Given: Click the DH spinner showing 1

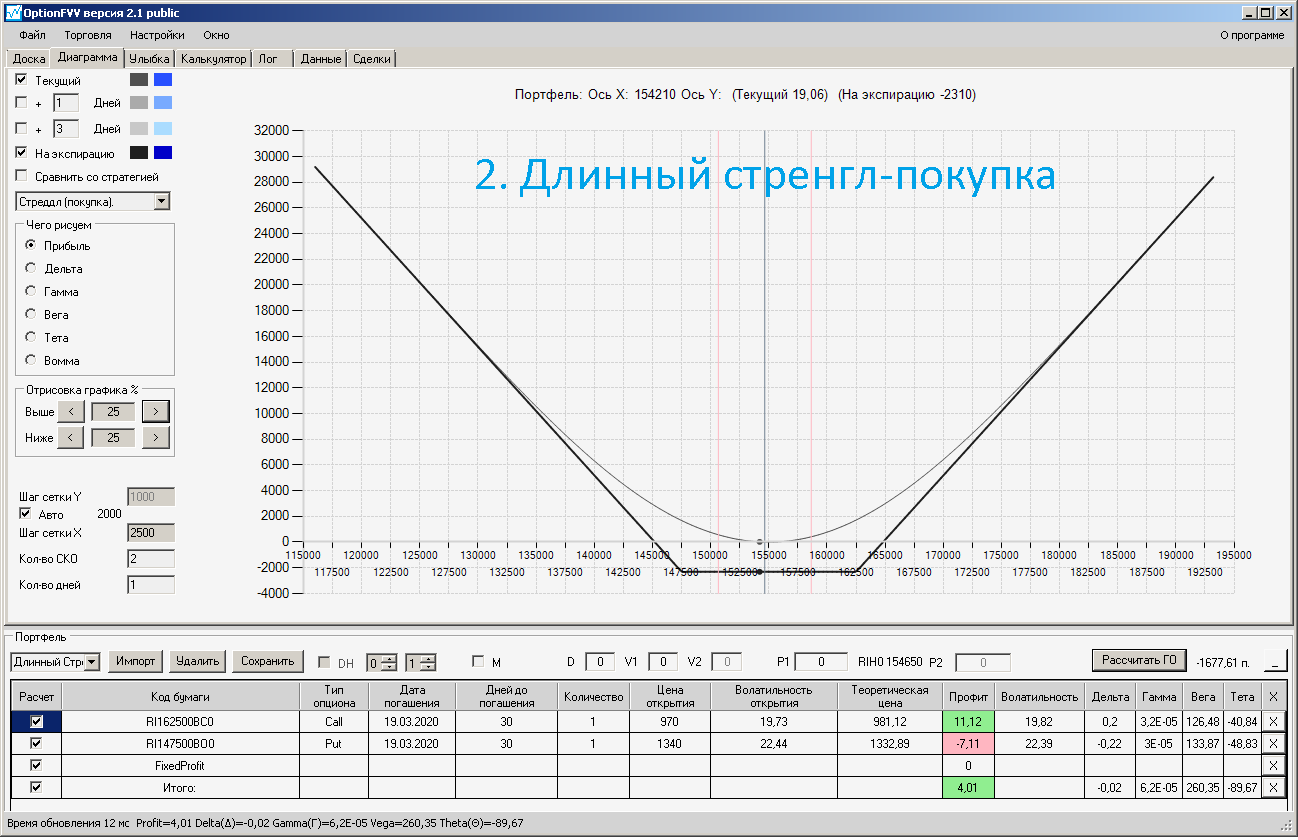Looking at the screenshot, I should (x=421, y=662).
